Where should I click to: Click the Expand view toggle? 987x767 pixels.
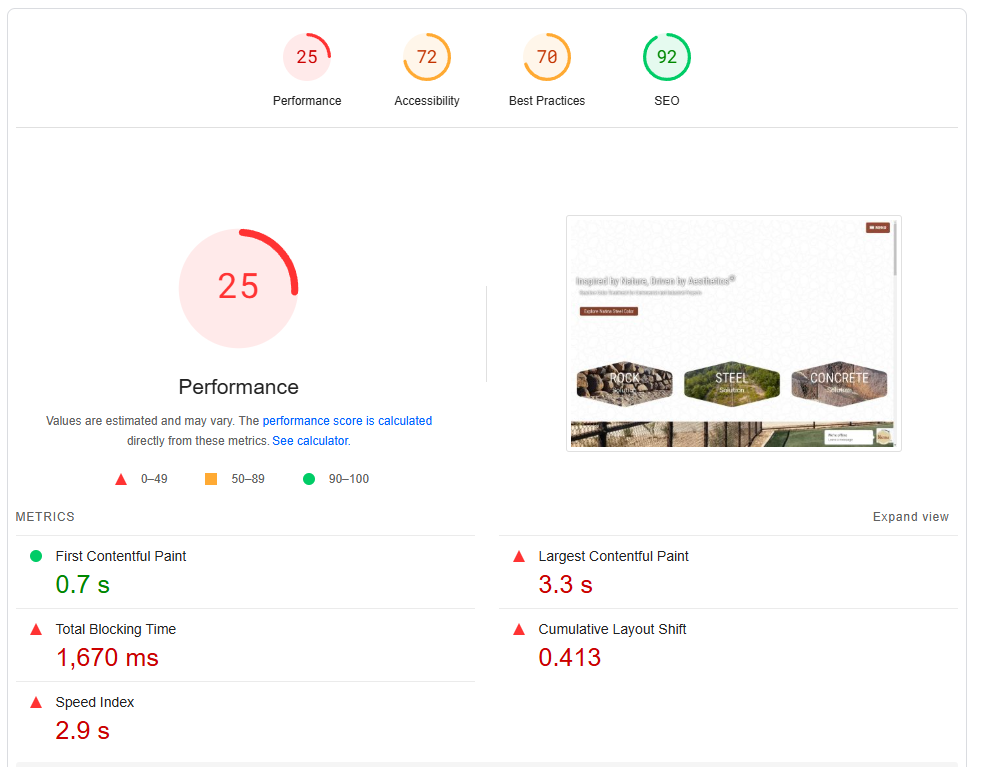click(910, 517)
